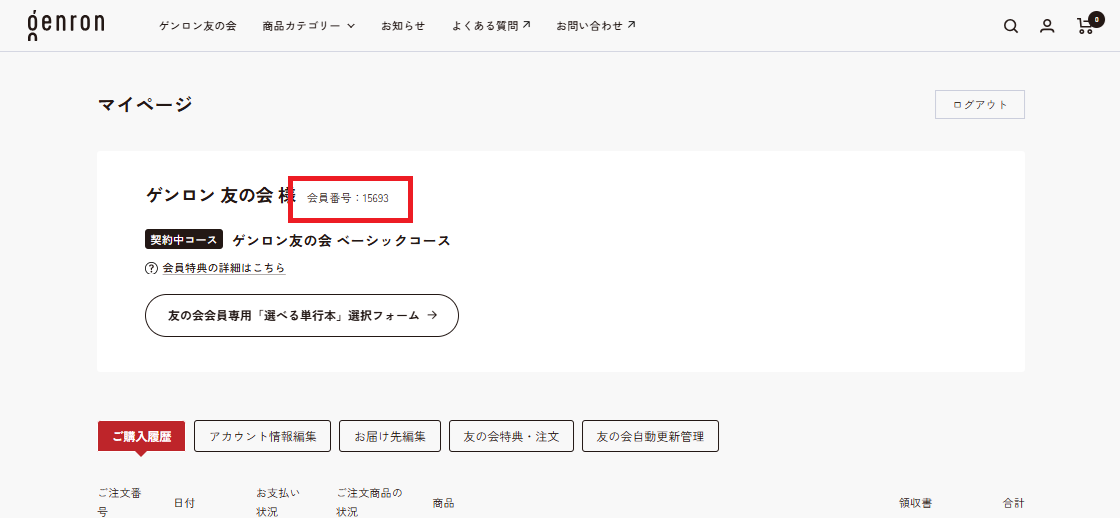The image size is (1120, 518).
Task: Click the 領収書 column header
Action: pyautogui.click(x=915, y=503)
